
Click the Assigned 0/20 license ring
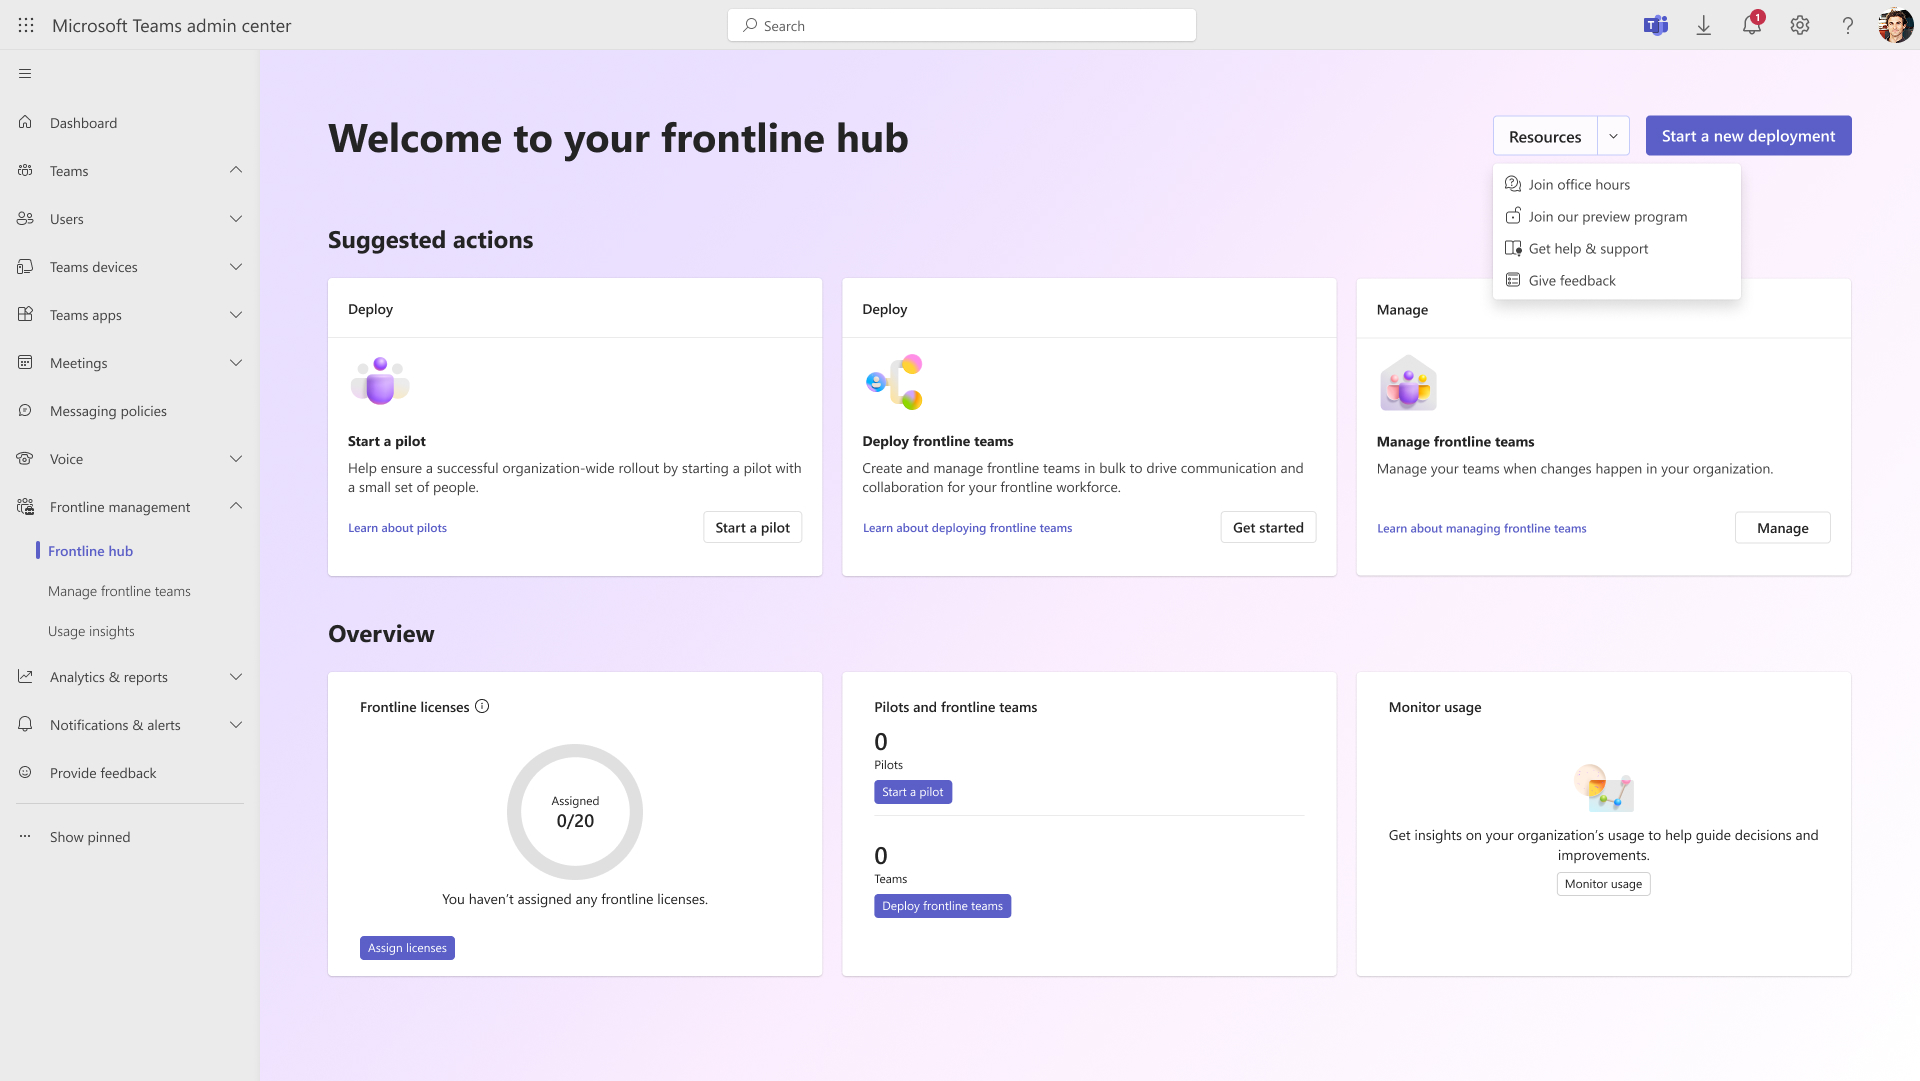[574, 811]
